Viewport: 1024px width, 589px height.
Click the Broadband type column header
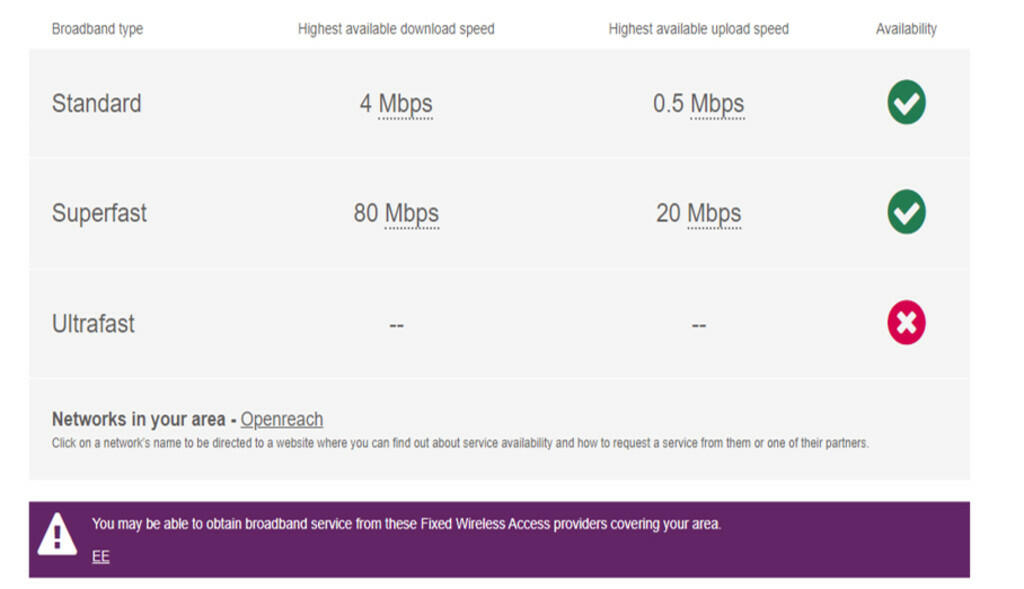click(x=97, y=29)
